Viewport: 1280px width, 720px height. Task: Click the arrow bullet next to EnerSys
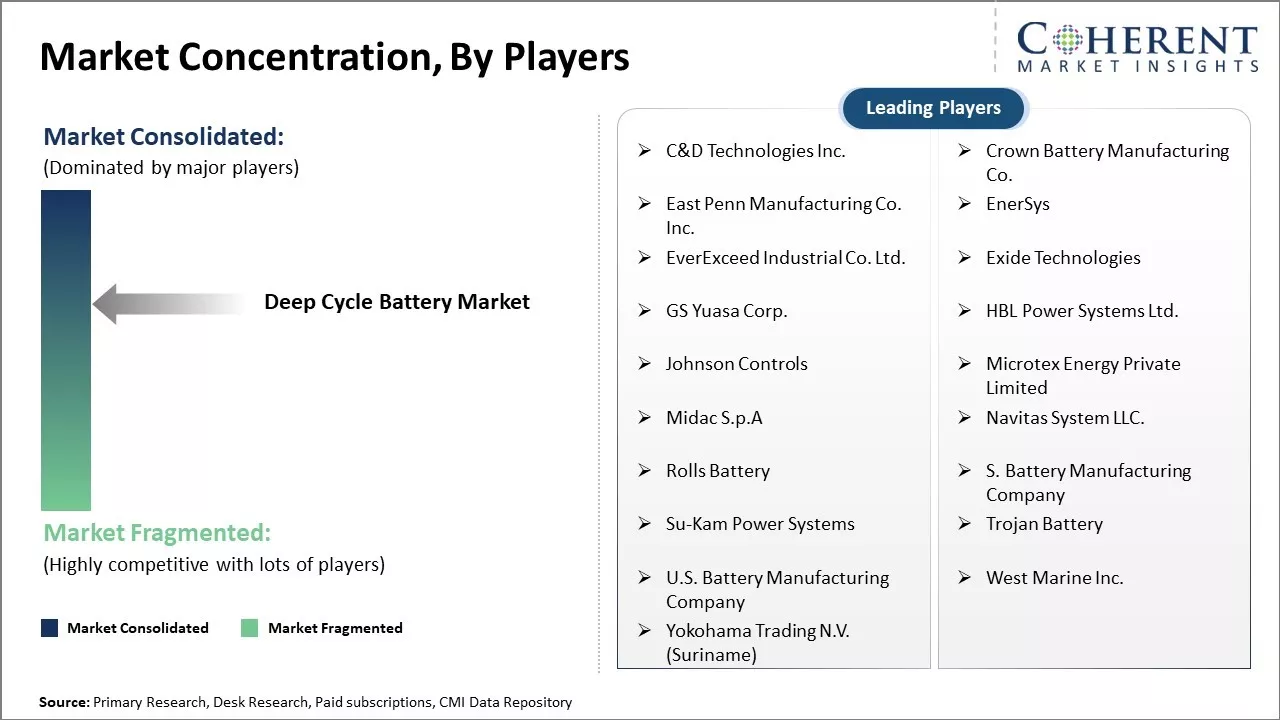click(x=965, y=204)
